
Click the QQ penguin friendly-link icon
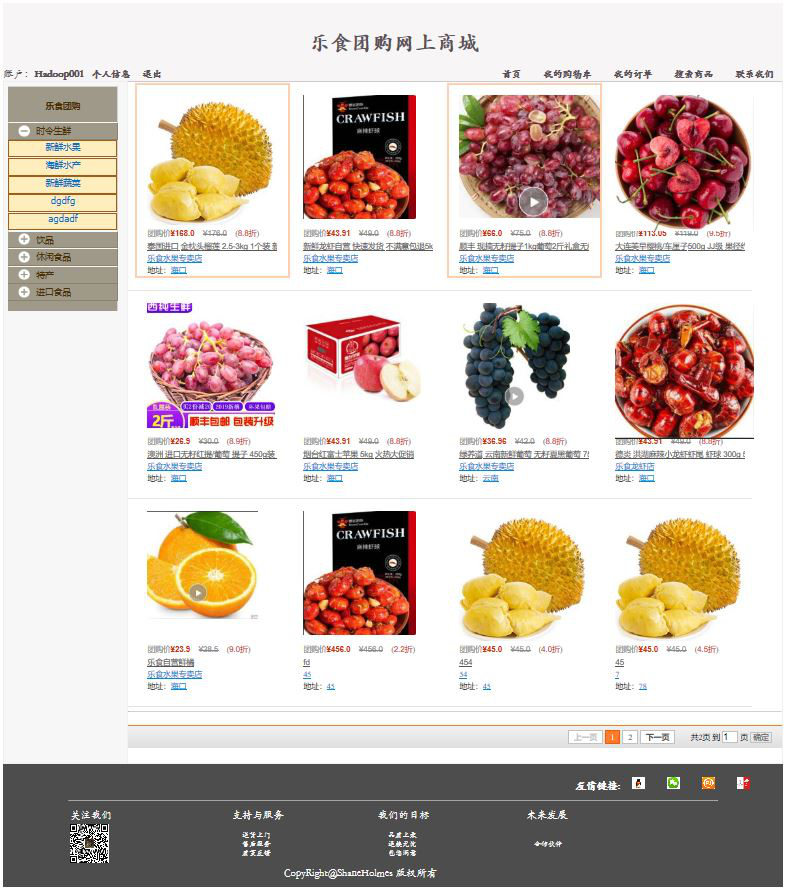tap(639, 783)
